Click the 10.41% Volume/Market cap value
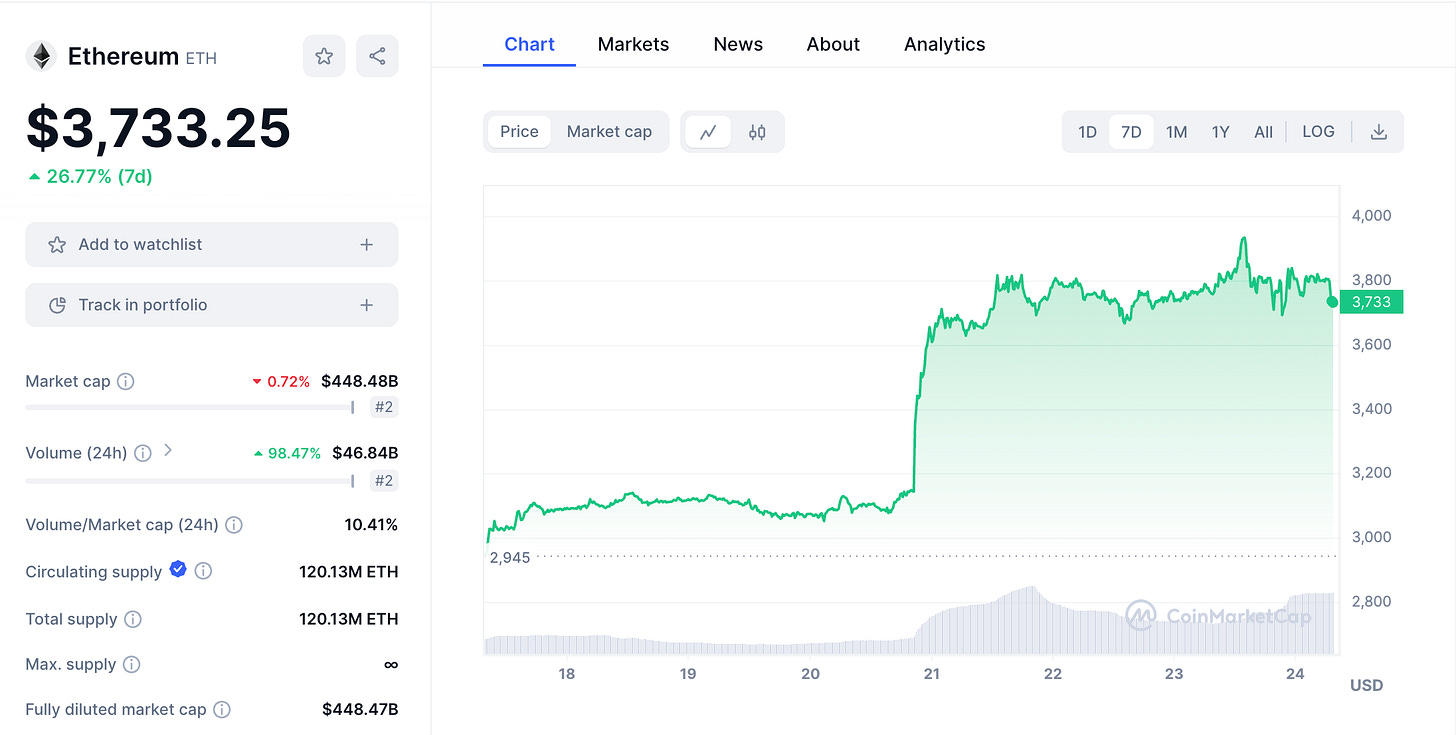Viewport: 1456px width, 735px height. [371, 525]
